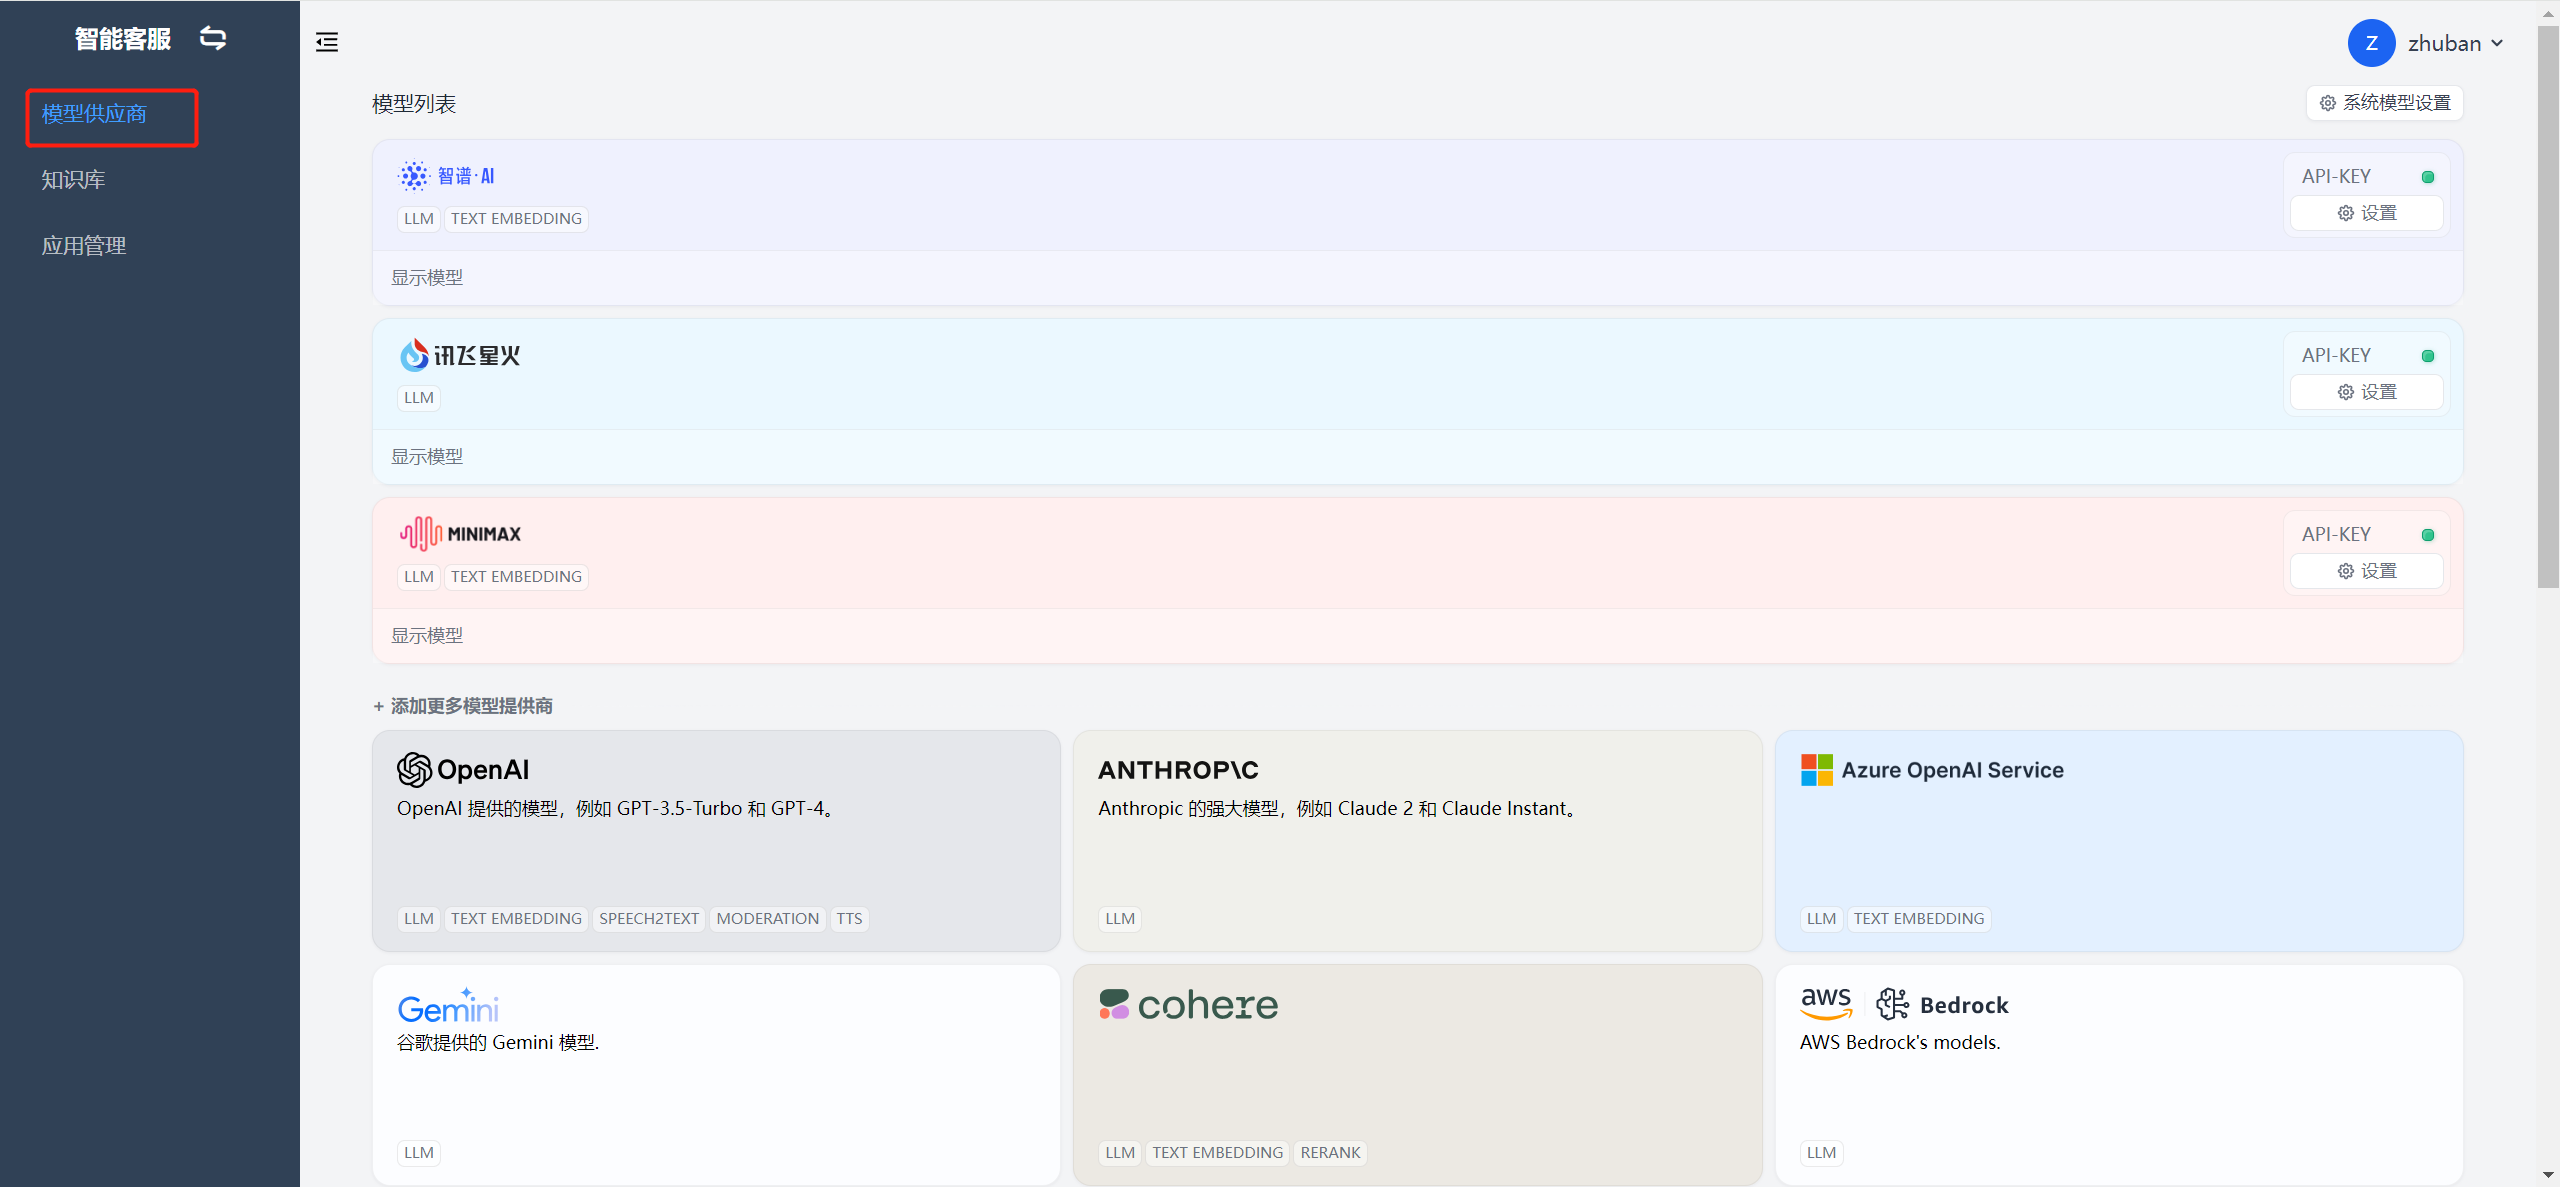Click SPEECH2TEXT tag on OpenAI card

[649, 919]
